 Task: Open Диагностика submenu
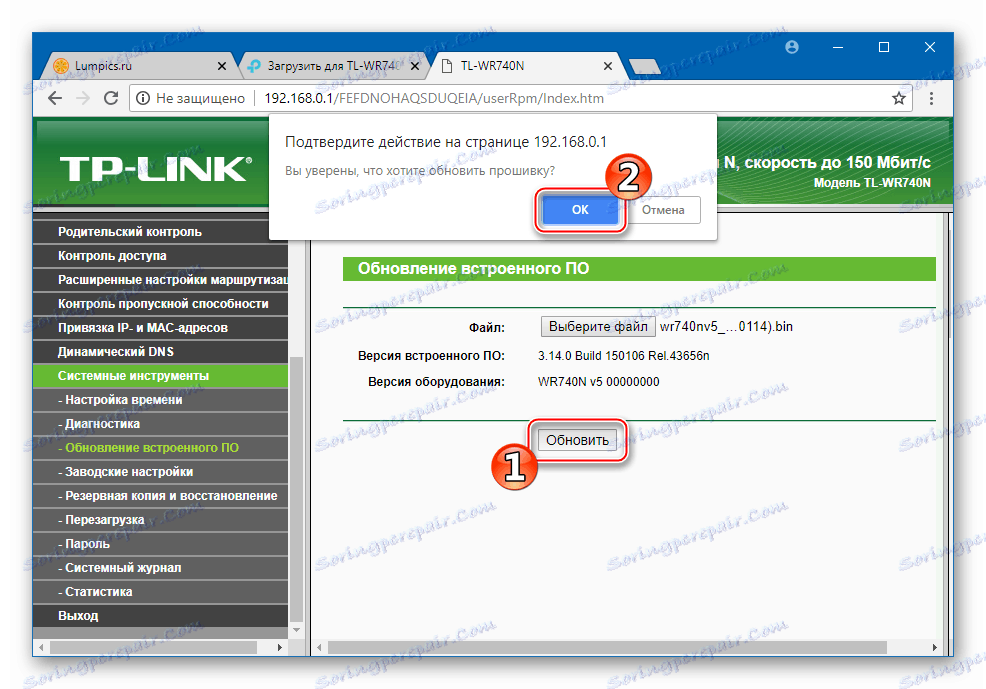click(160, 424)
